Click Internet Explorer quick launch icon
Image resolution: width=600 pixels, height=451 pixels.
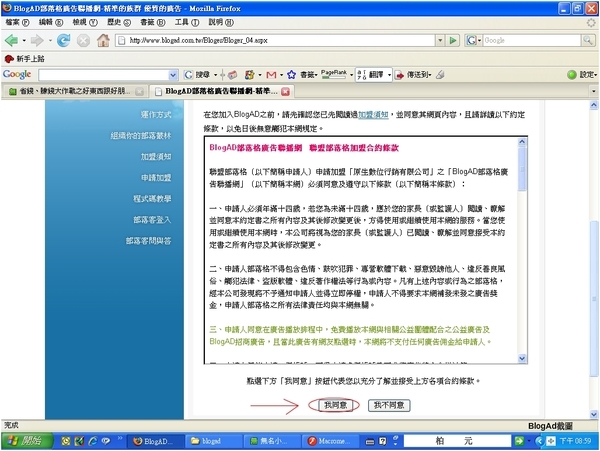[93, 441]
